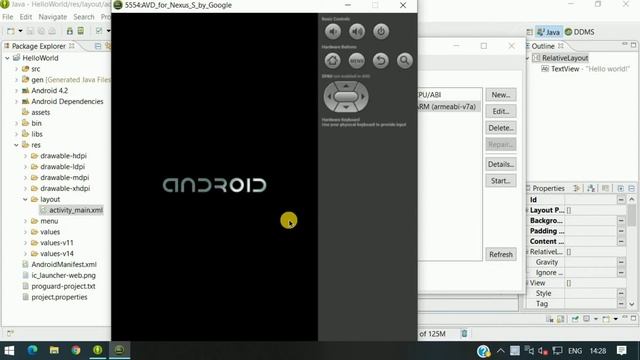Select the ARM (armeabi-v7a) row in the AVD list
The height and width of the screenshot is (360, 640).
[449, 107]
